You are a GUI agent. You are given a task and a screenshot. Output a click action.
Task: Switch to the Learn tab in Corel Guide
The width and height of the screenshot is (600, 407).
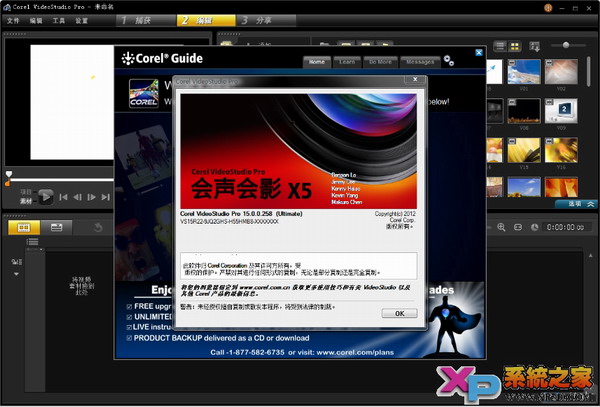point(347,62)
